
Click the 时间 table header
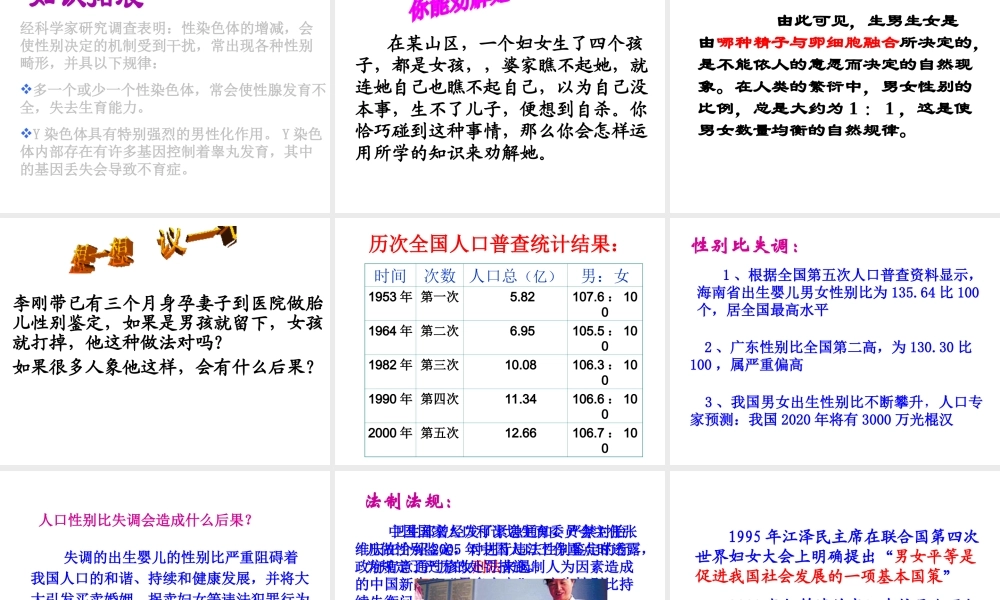click(x=390, y=275)
